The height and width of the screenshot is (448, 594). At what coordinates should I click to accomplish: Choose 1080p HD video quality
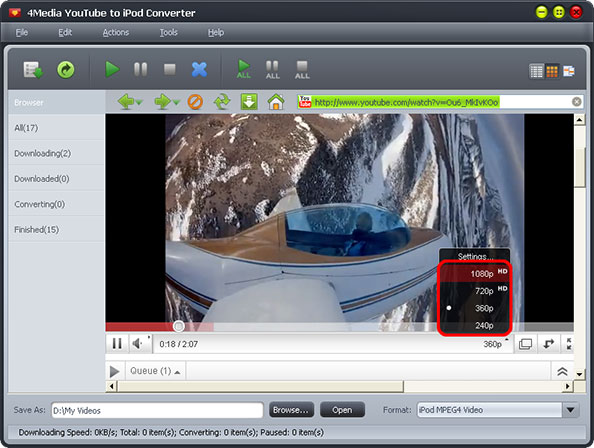coord(474,273)
